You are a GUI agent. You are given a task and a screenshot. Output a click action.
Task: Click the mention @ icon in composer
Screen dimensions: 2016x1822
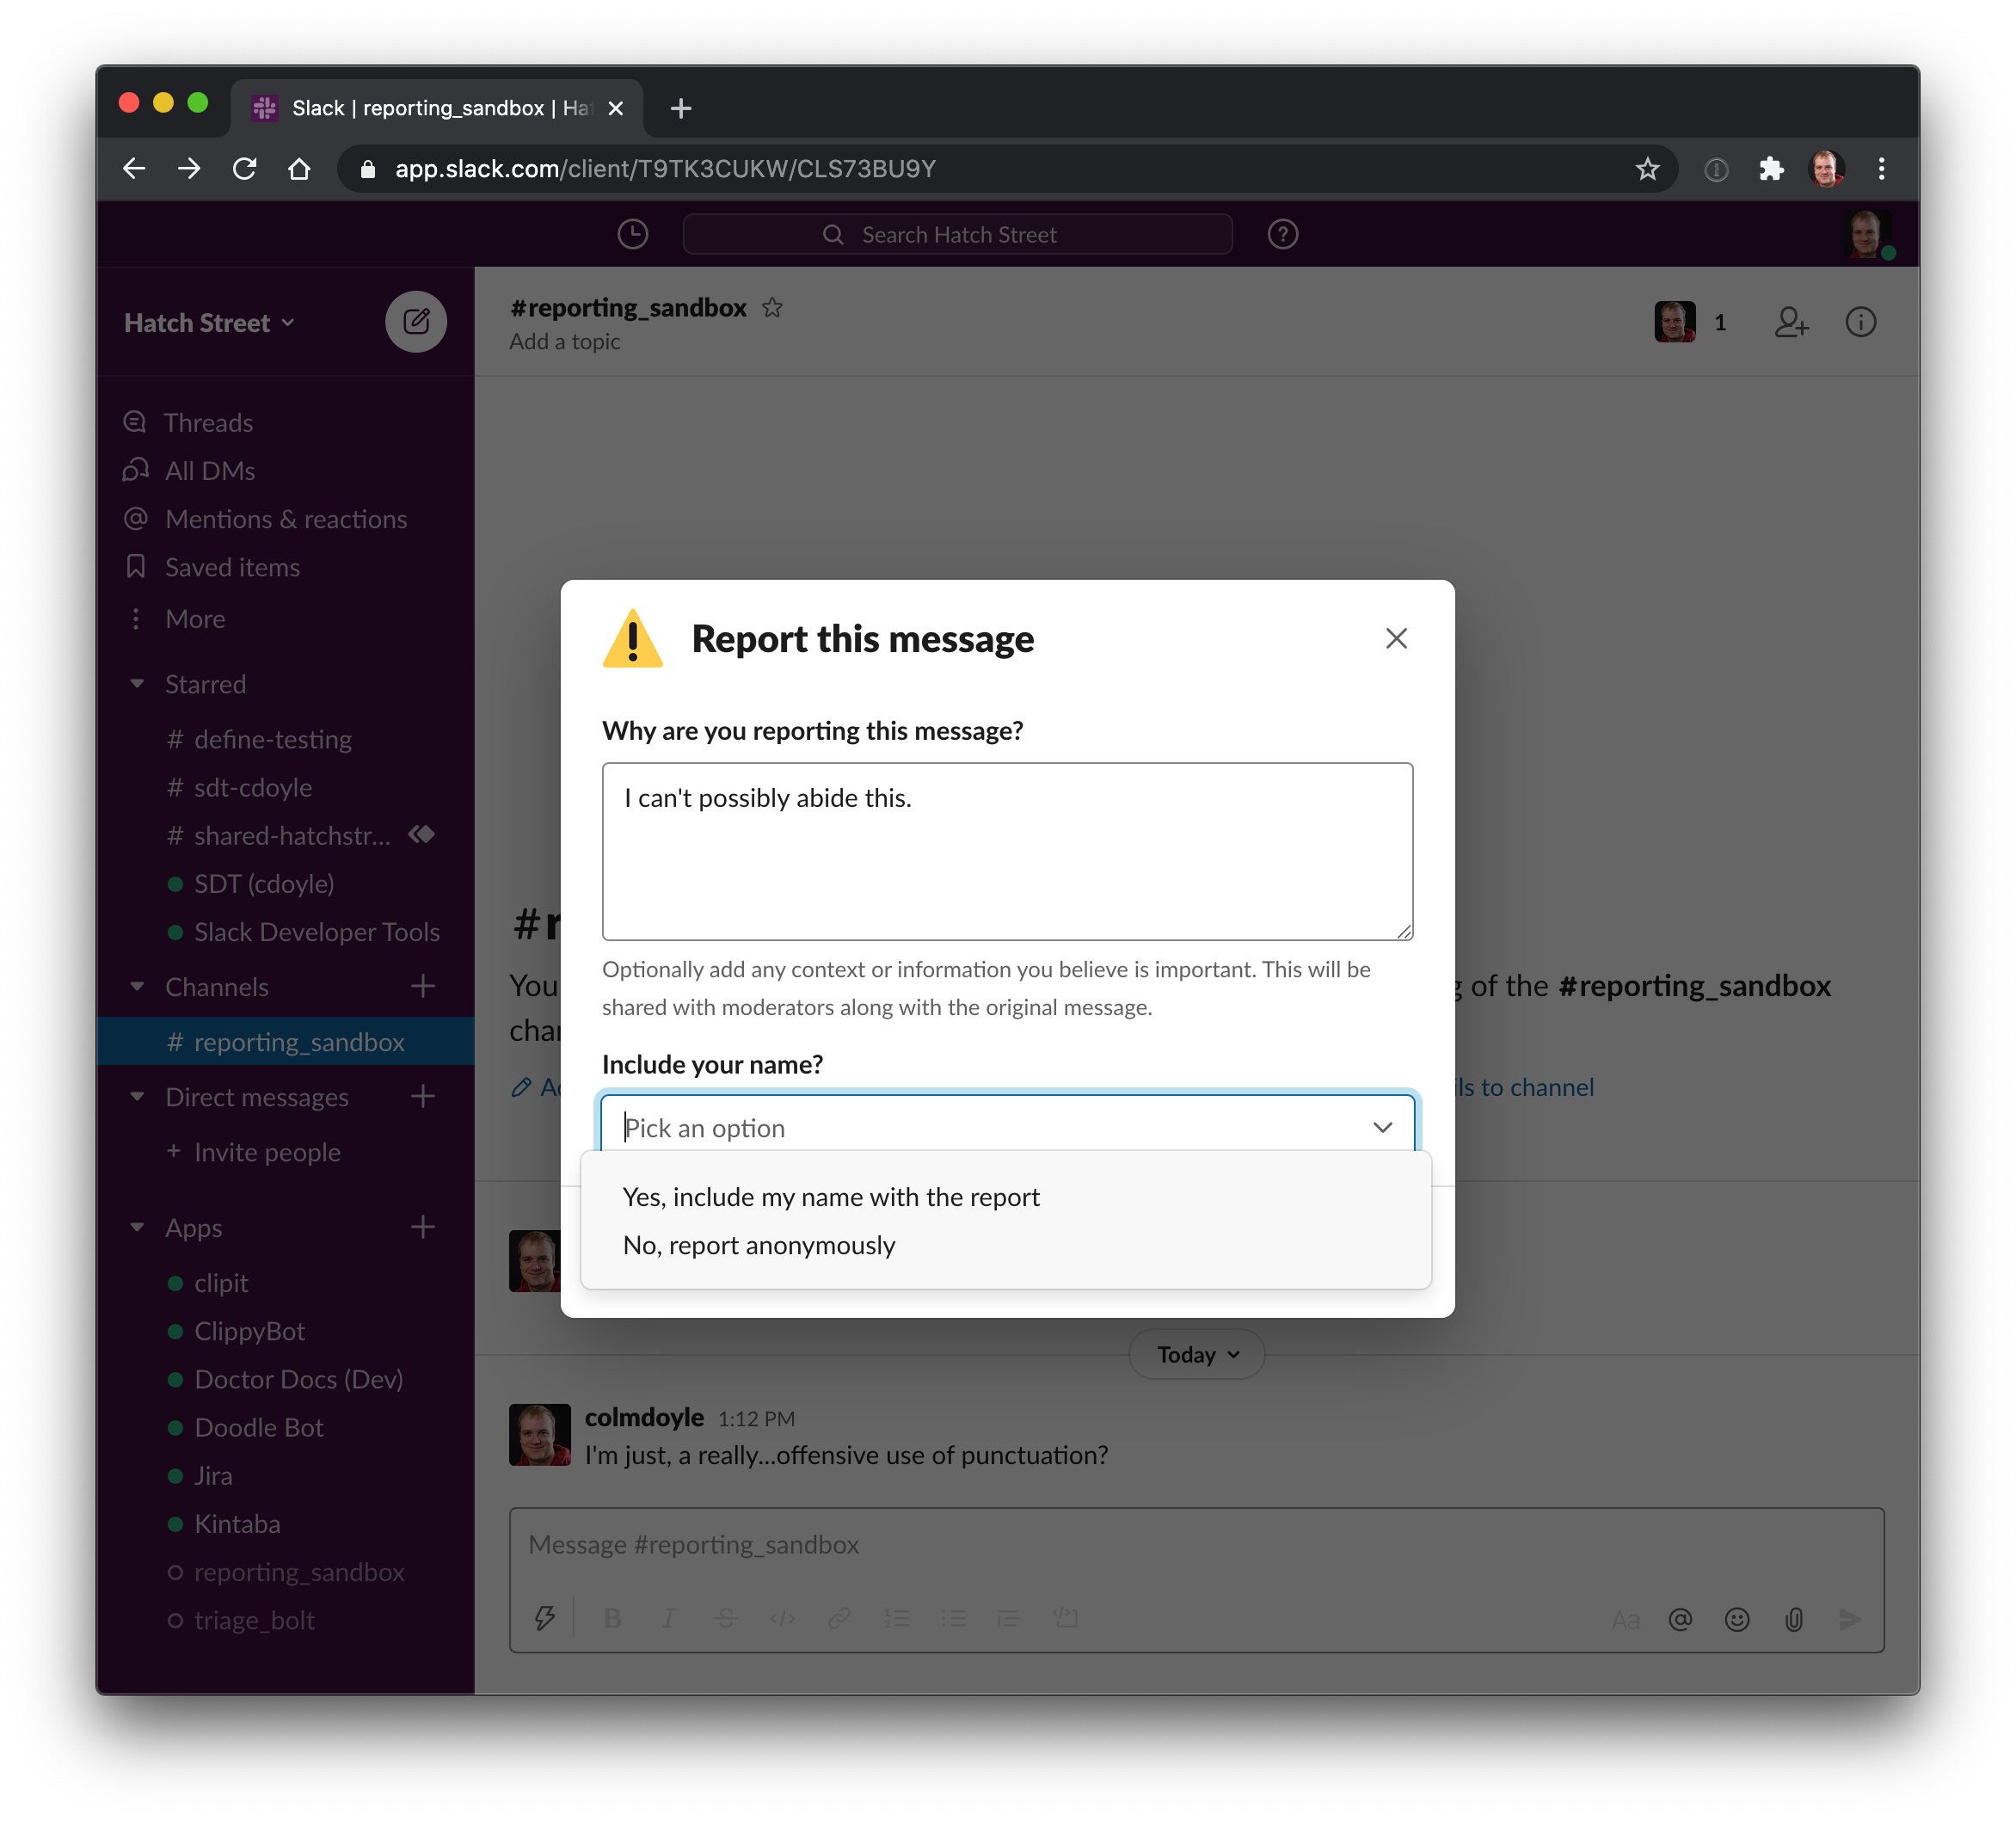pos(1680,1619)
